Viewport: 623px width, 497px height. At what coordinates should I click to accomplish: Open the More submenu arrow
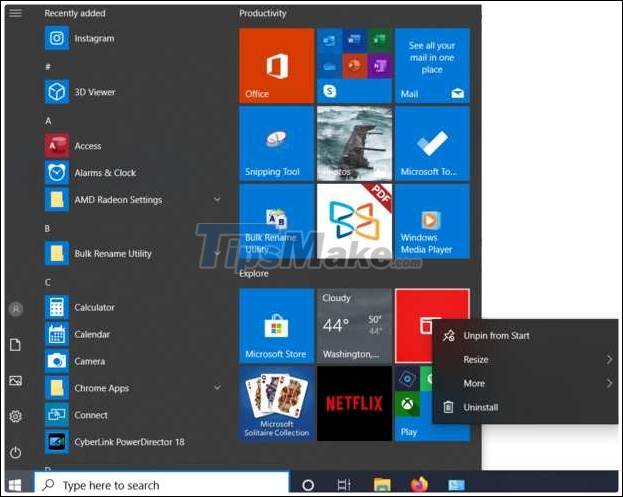tap(609, 384)
